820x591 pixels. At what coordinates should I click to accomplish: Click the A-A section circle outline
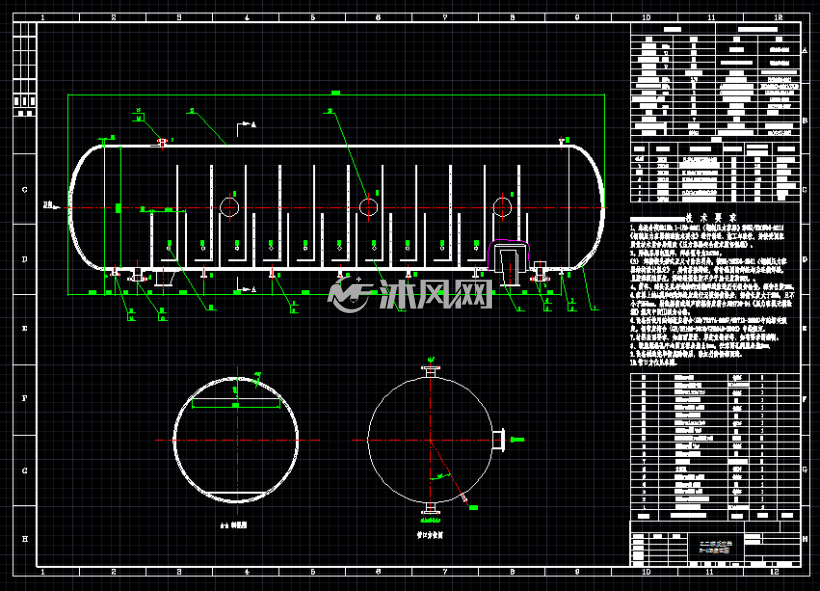tap(236, 440)
